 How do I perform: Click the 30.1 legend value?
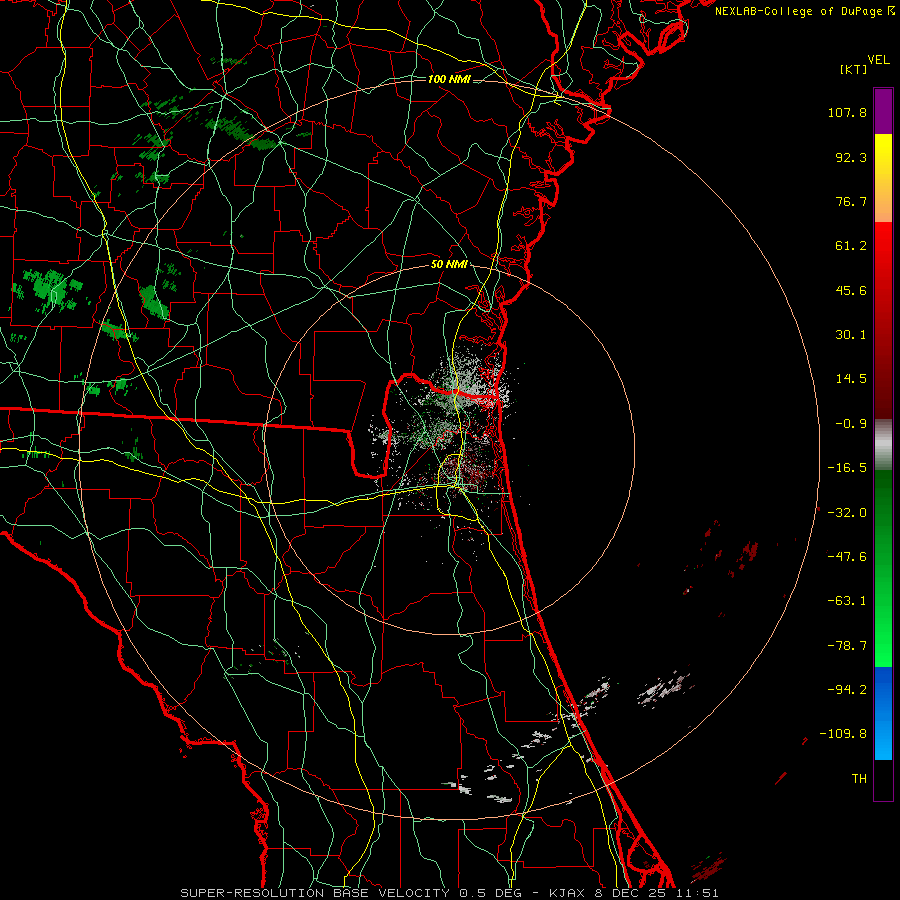pos(851,335)
